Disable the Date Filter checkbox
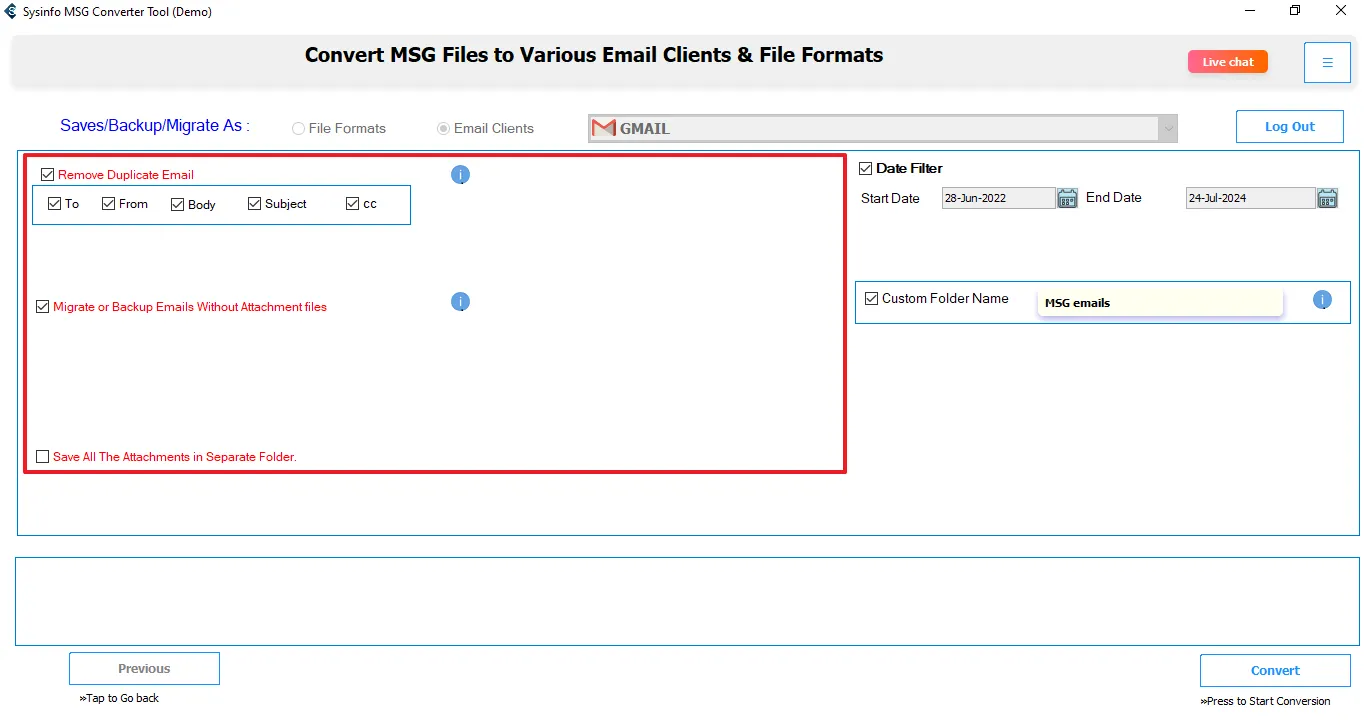Viewport: 1366px width, 728px height. point(866,169)
